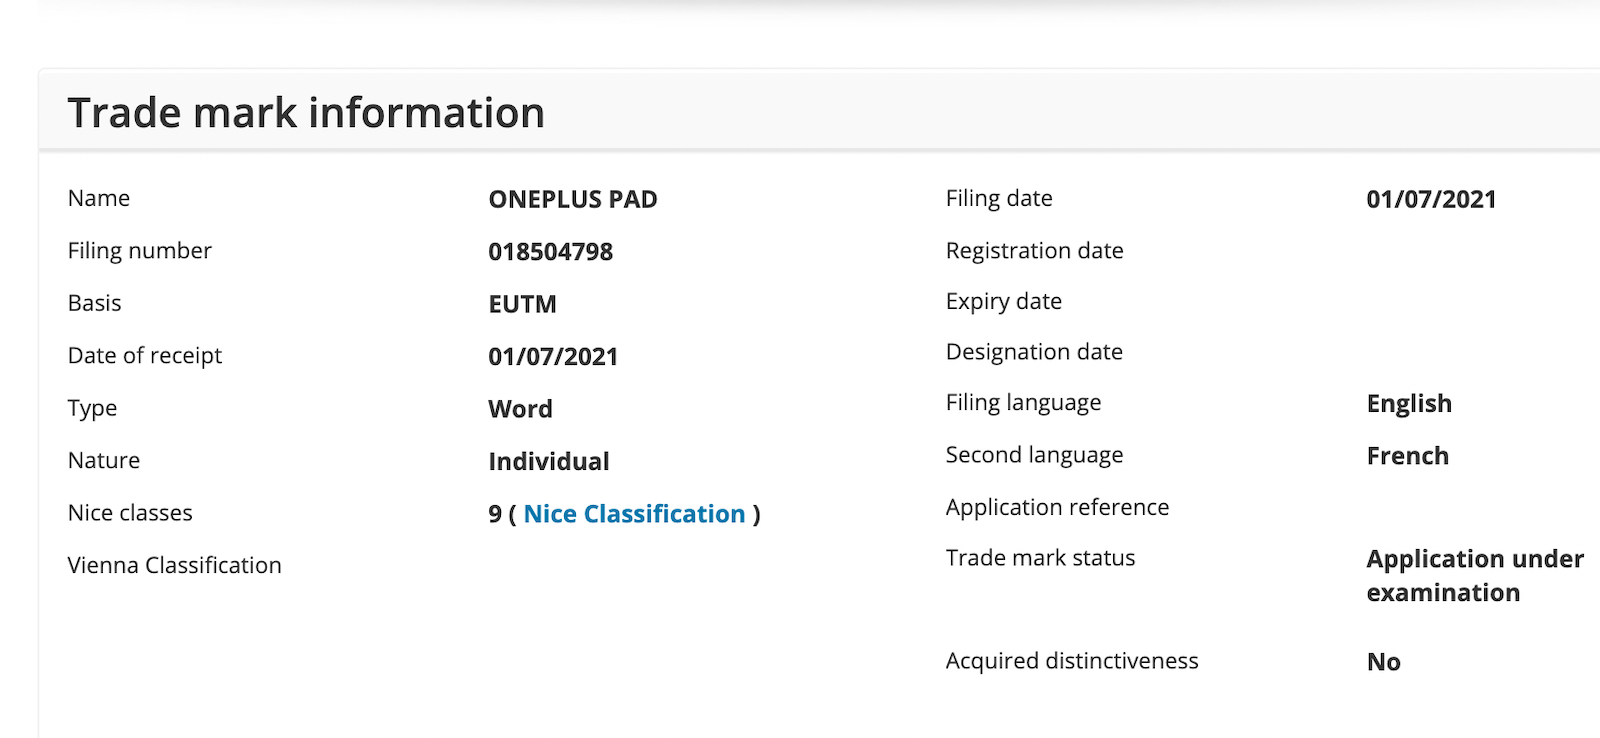
Task: Click the Acquired distinctiveness No value
Action: (x=1383, y=662)
